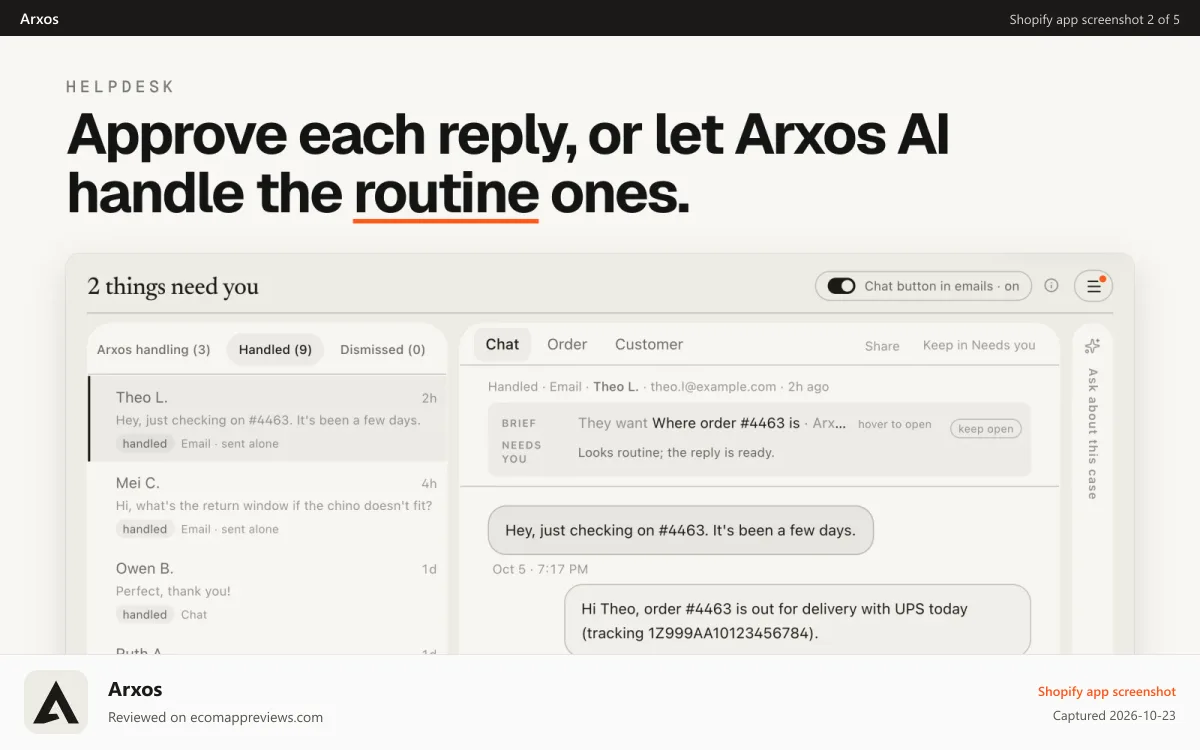Click the reply bubble with UPS tracking

[x=797, y=620]
